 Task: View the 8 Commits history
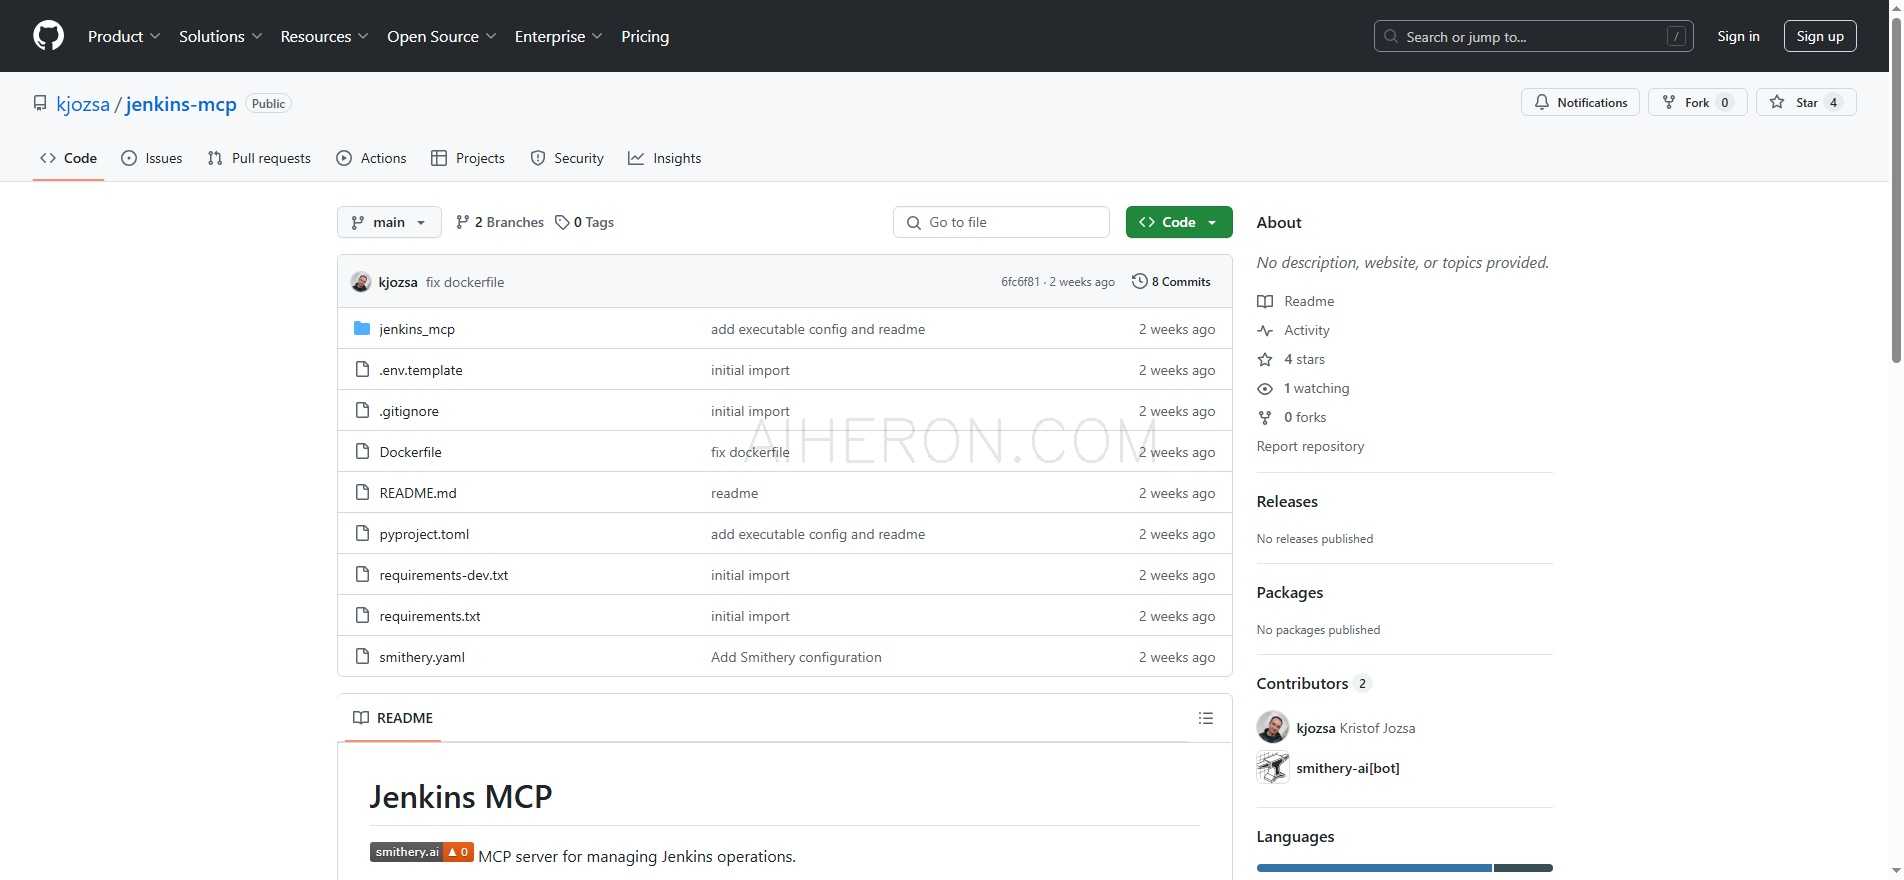pyautogui.click(x=1171, y=282)
